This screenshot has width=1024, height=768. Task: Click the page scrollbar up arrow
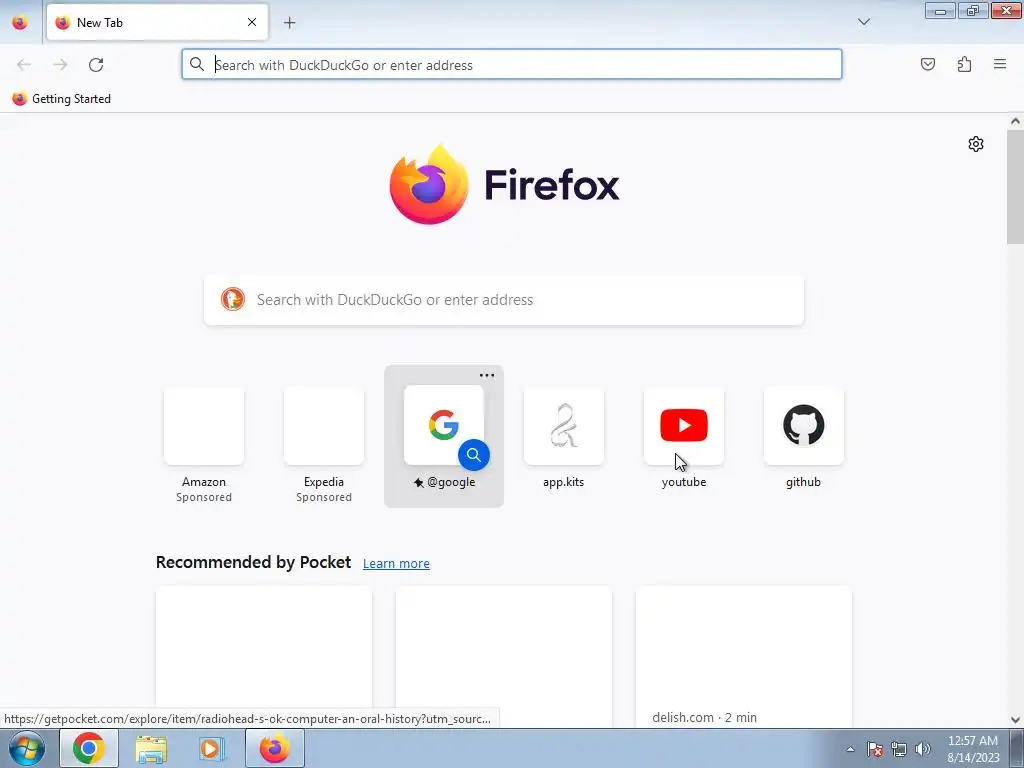1015,121
